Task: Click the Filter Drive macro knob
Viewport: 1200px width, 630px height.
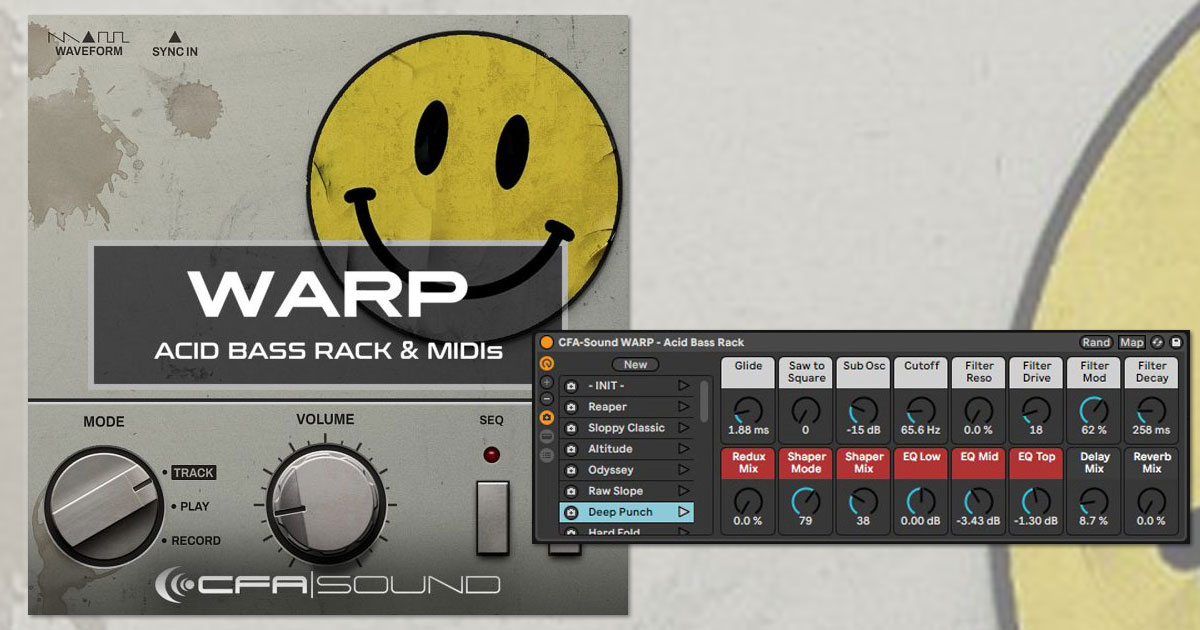Action: (1037, 410)
